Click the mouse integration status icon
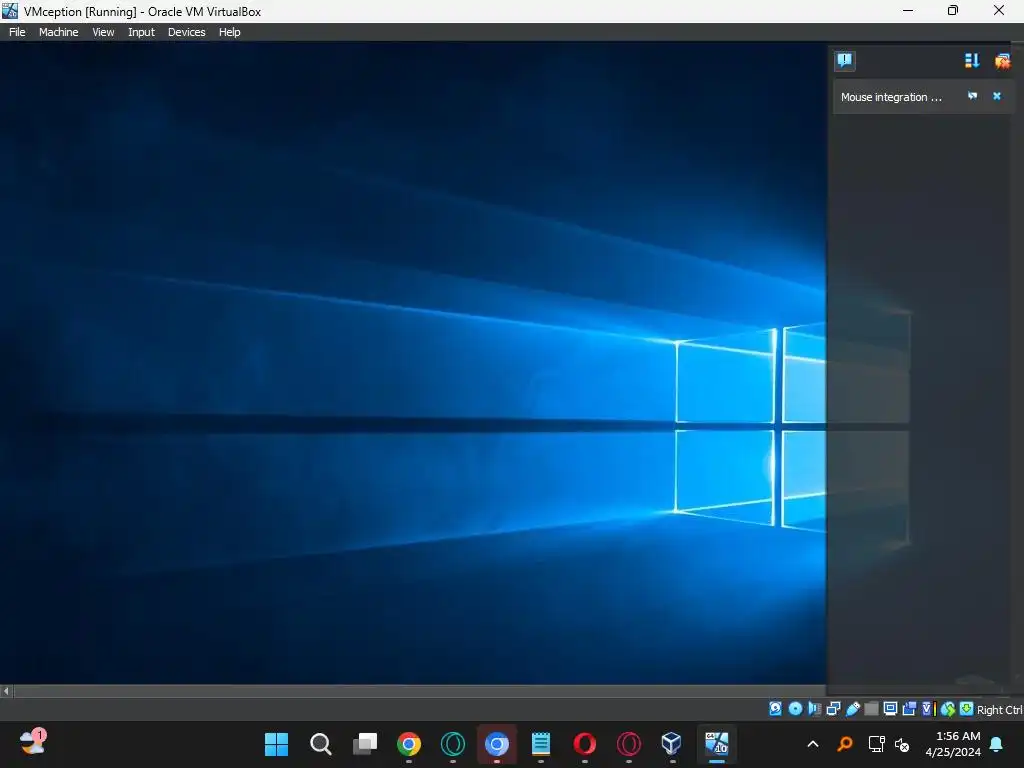The height and width of the screenshot is (768, 1024). [x=948, y=709]
